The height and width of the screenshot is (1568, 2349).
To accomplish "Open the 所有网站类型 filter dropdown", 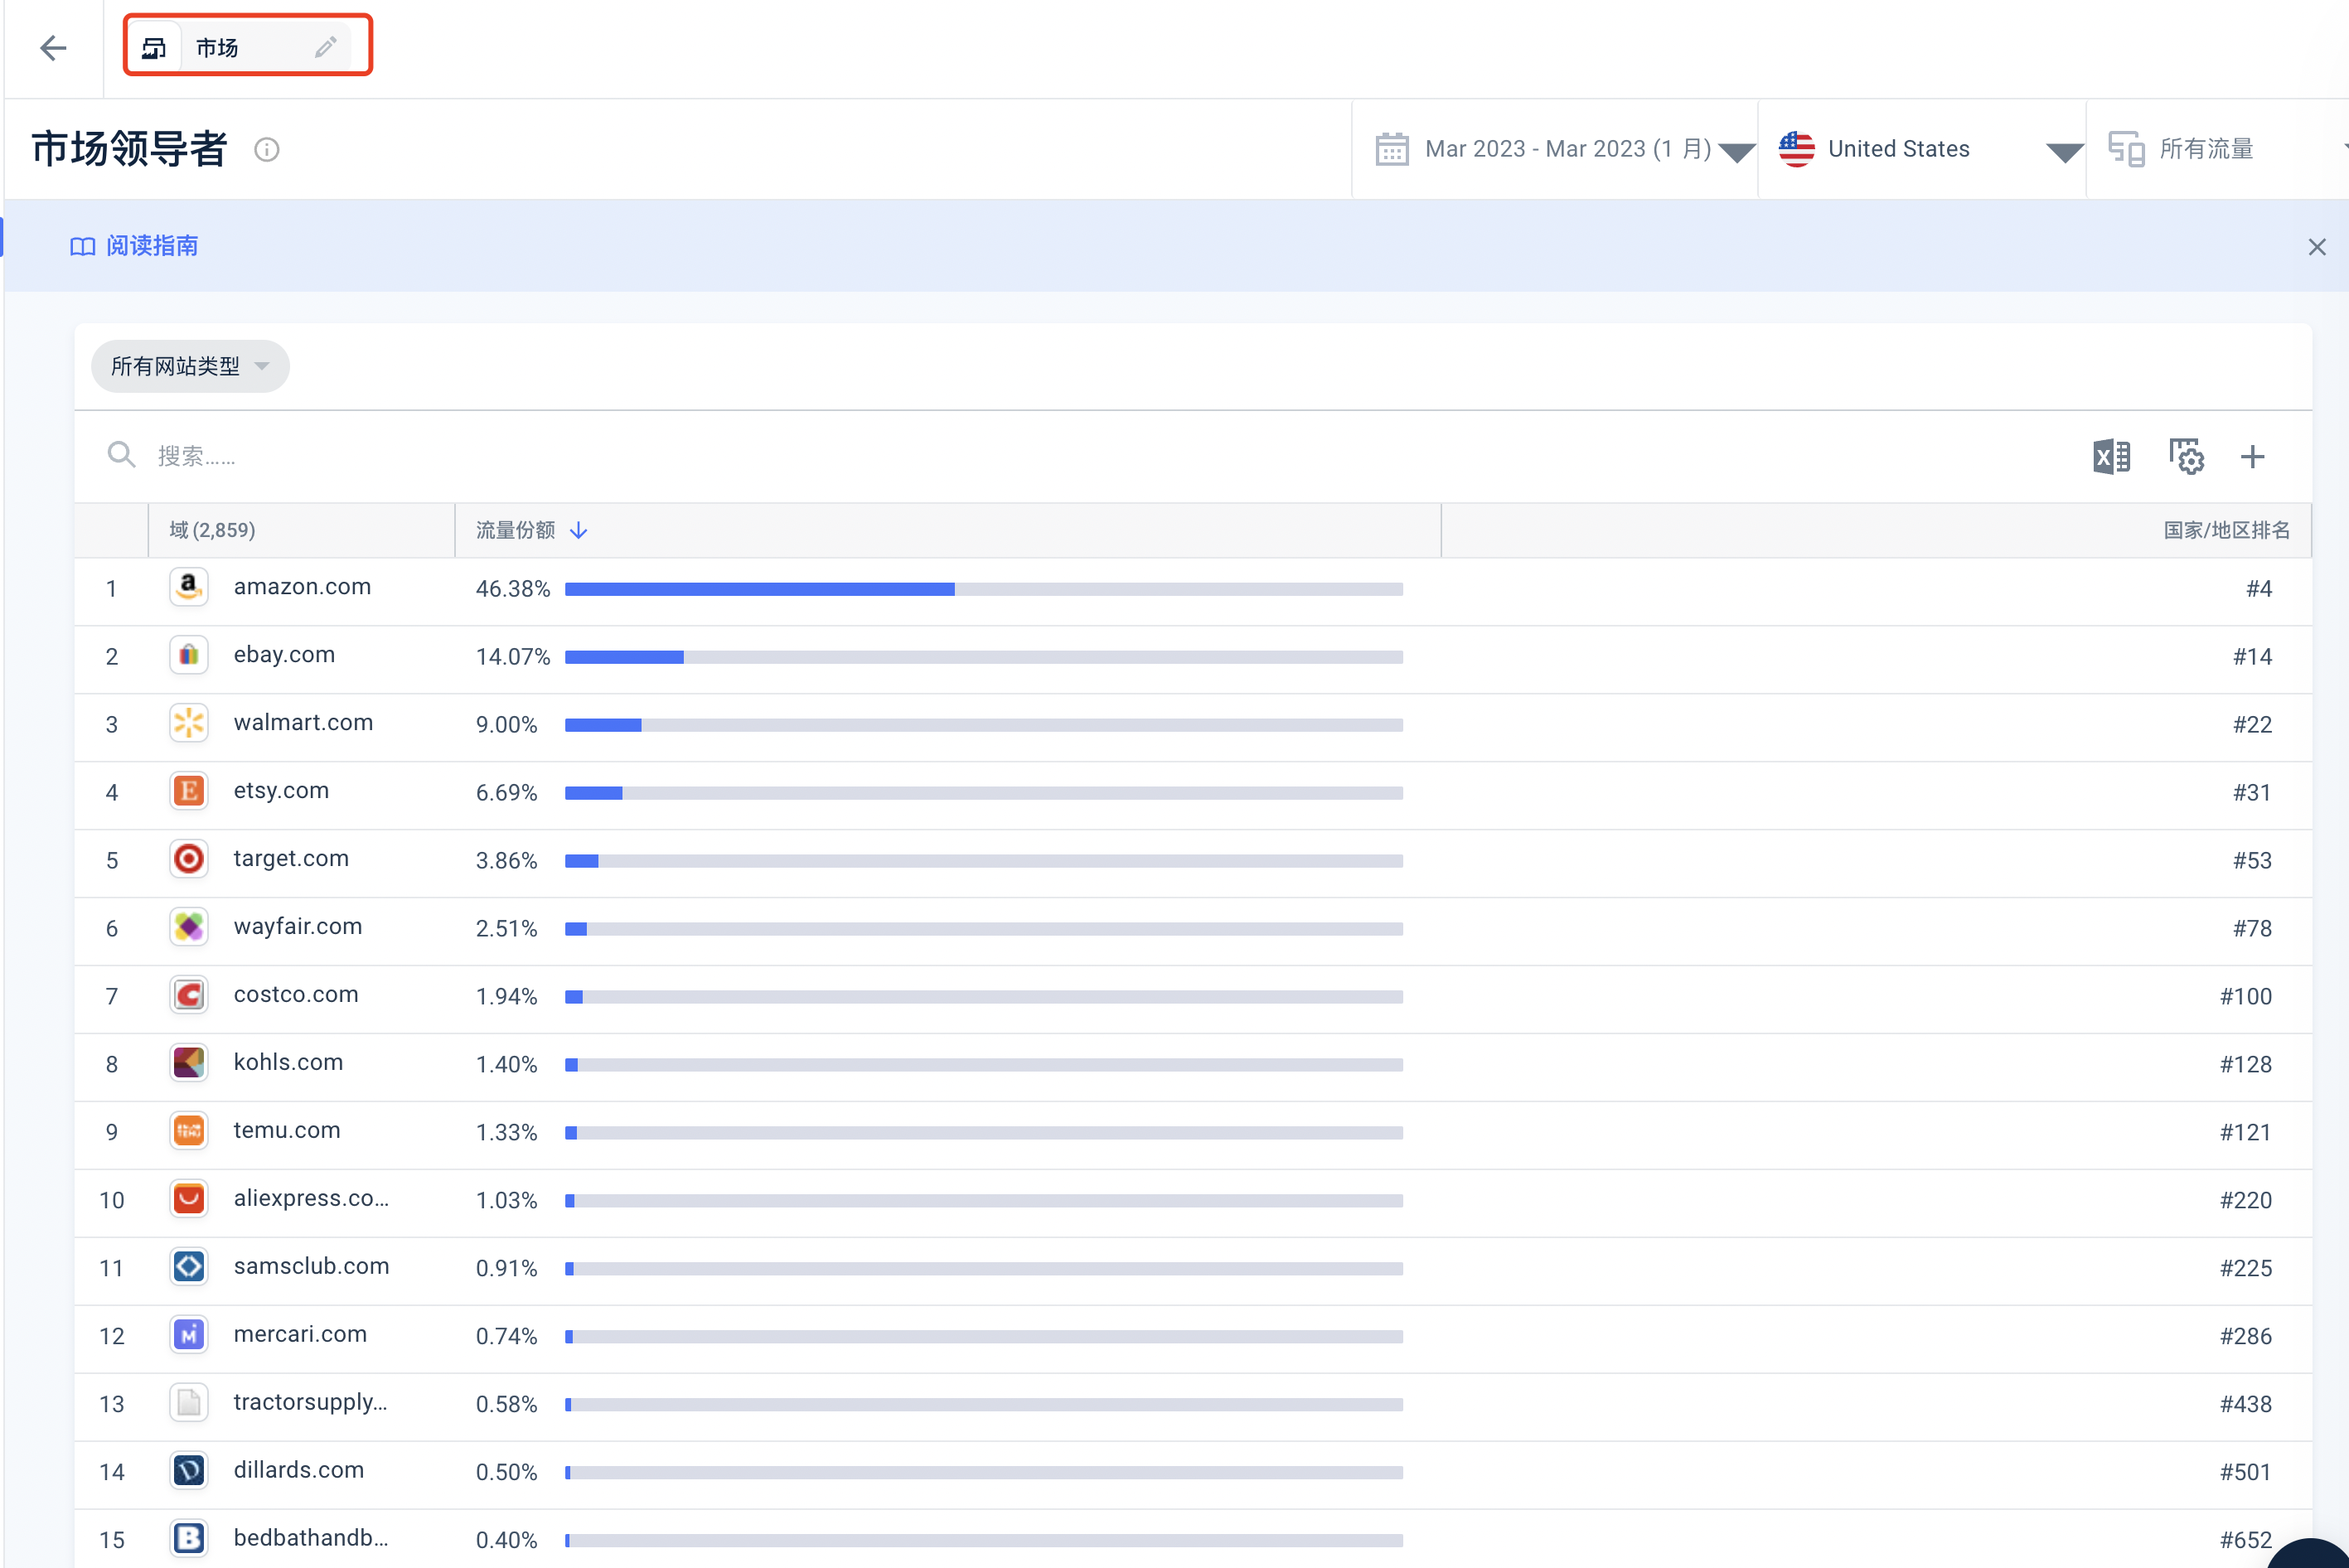I will click(190, 366).
